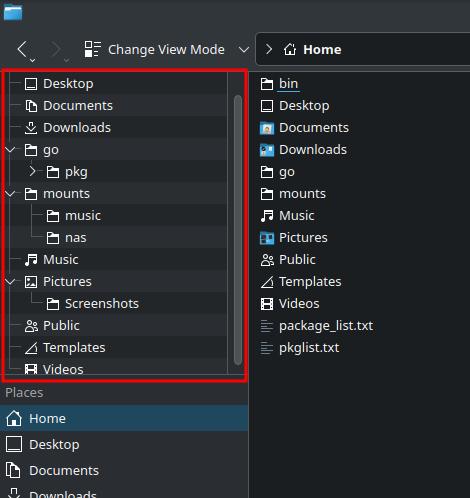Click the Change View Mode icon
This screenshot has width=470, height=498.
[92, 49]
